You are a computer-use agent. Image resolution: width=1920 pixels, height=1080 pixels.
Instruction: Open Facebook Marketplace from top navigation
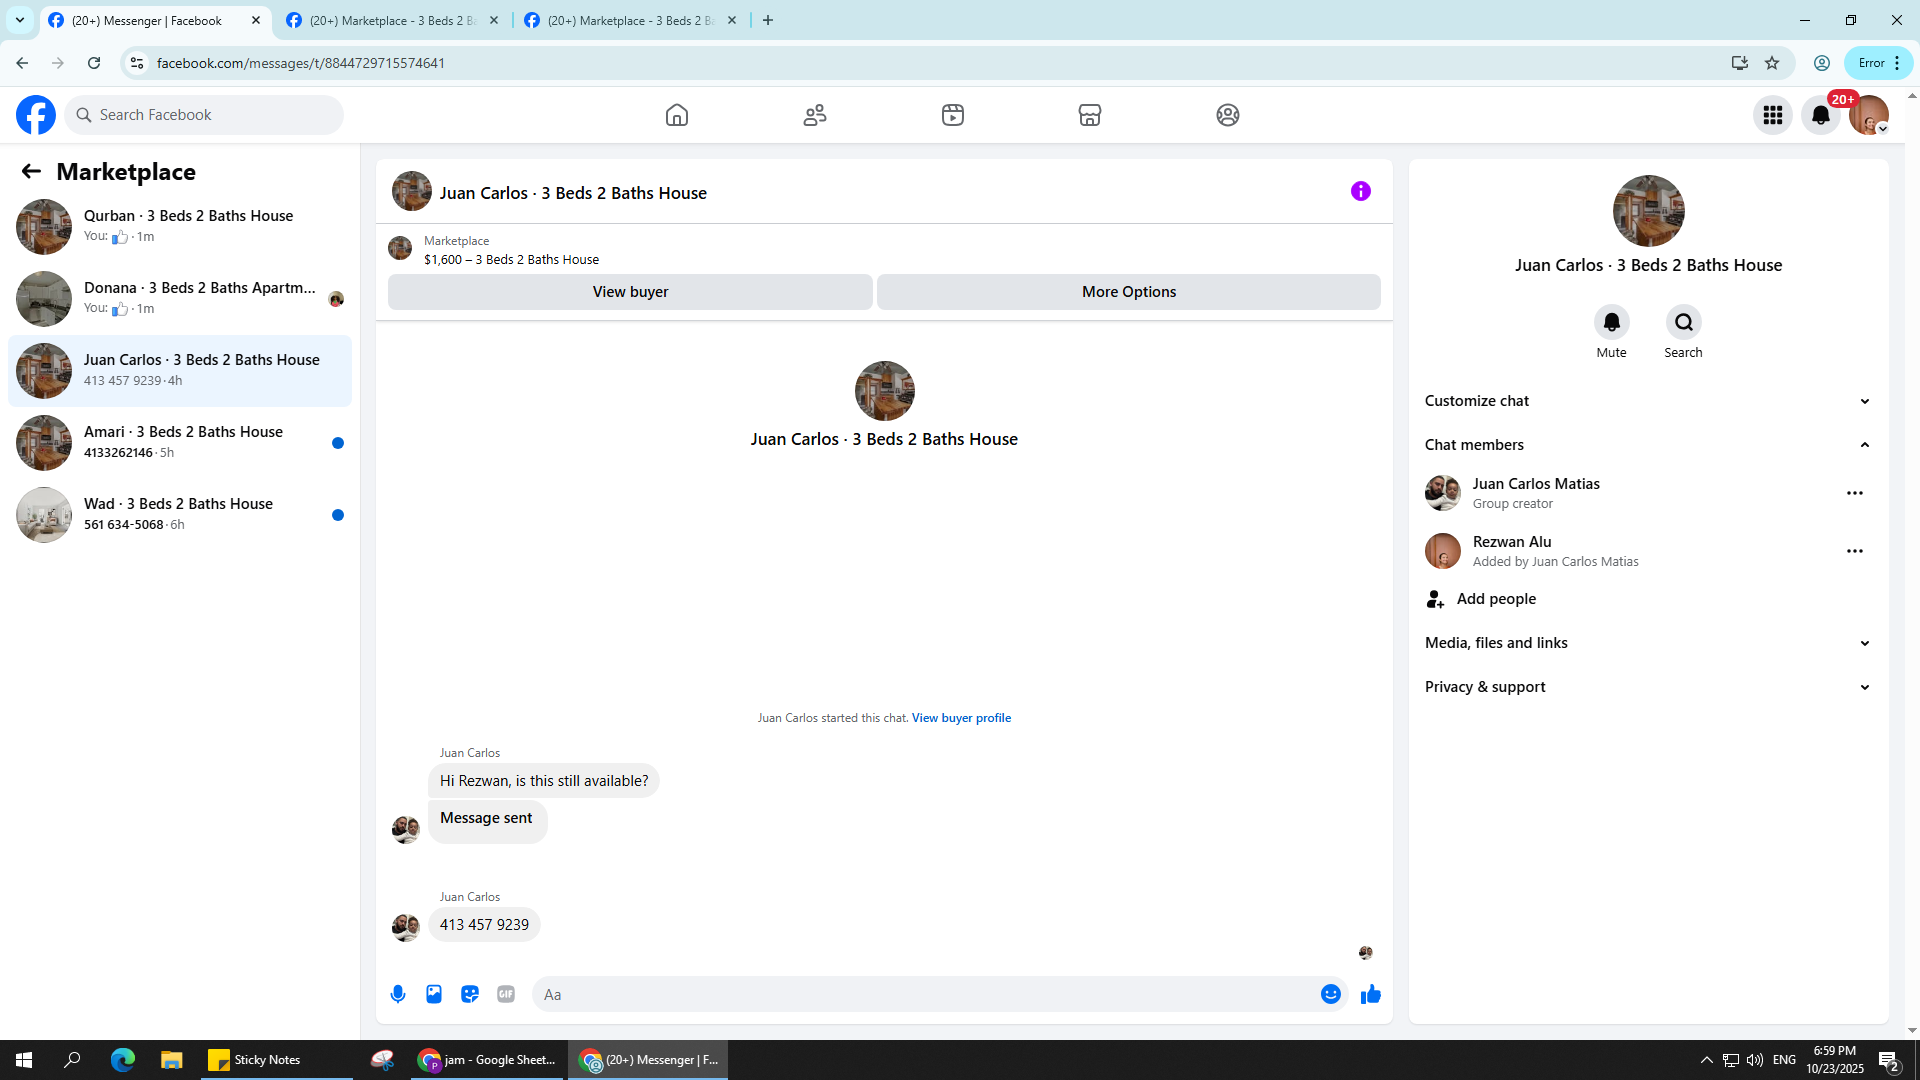pos(1089,115)
